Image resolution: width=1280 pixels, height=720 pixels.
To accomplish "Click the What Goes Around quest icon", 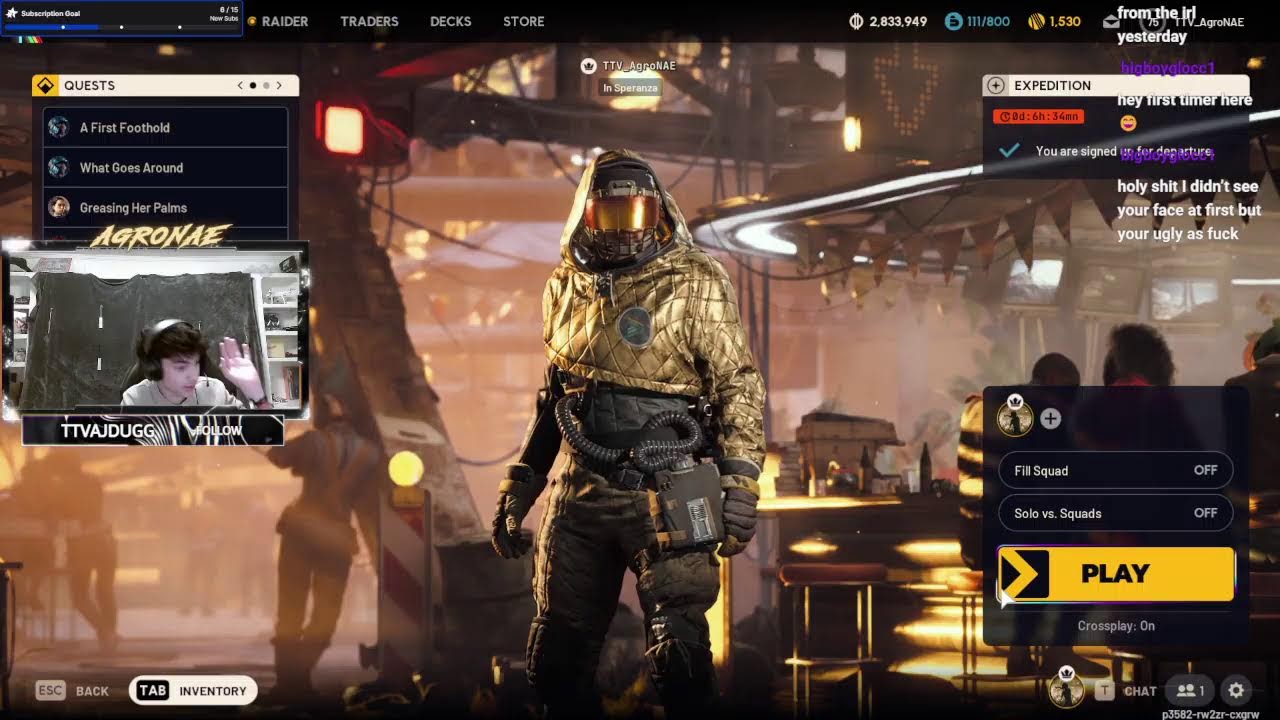I will 59,167.
